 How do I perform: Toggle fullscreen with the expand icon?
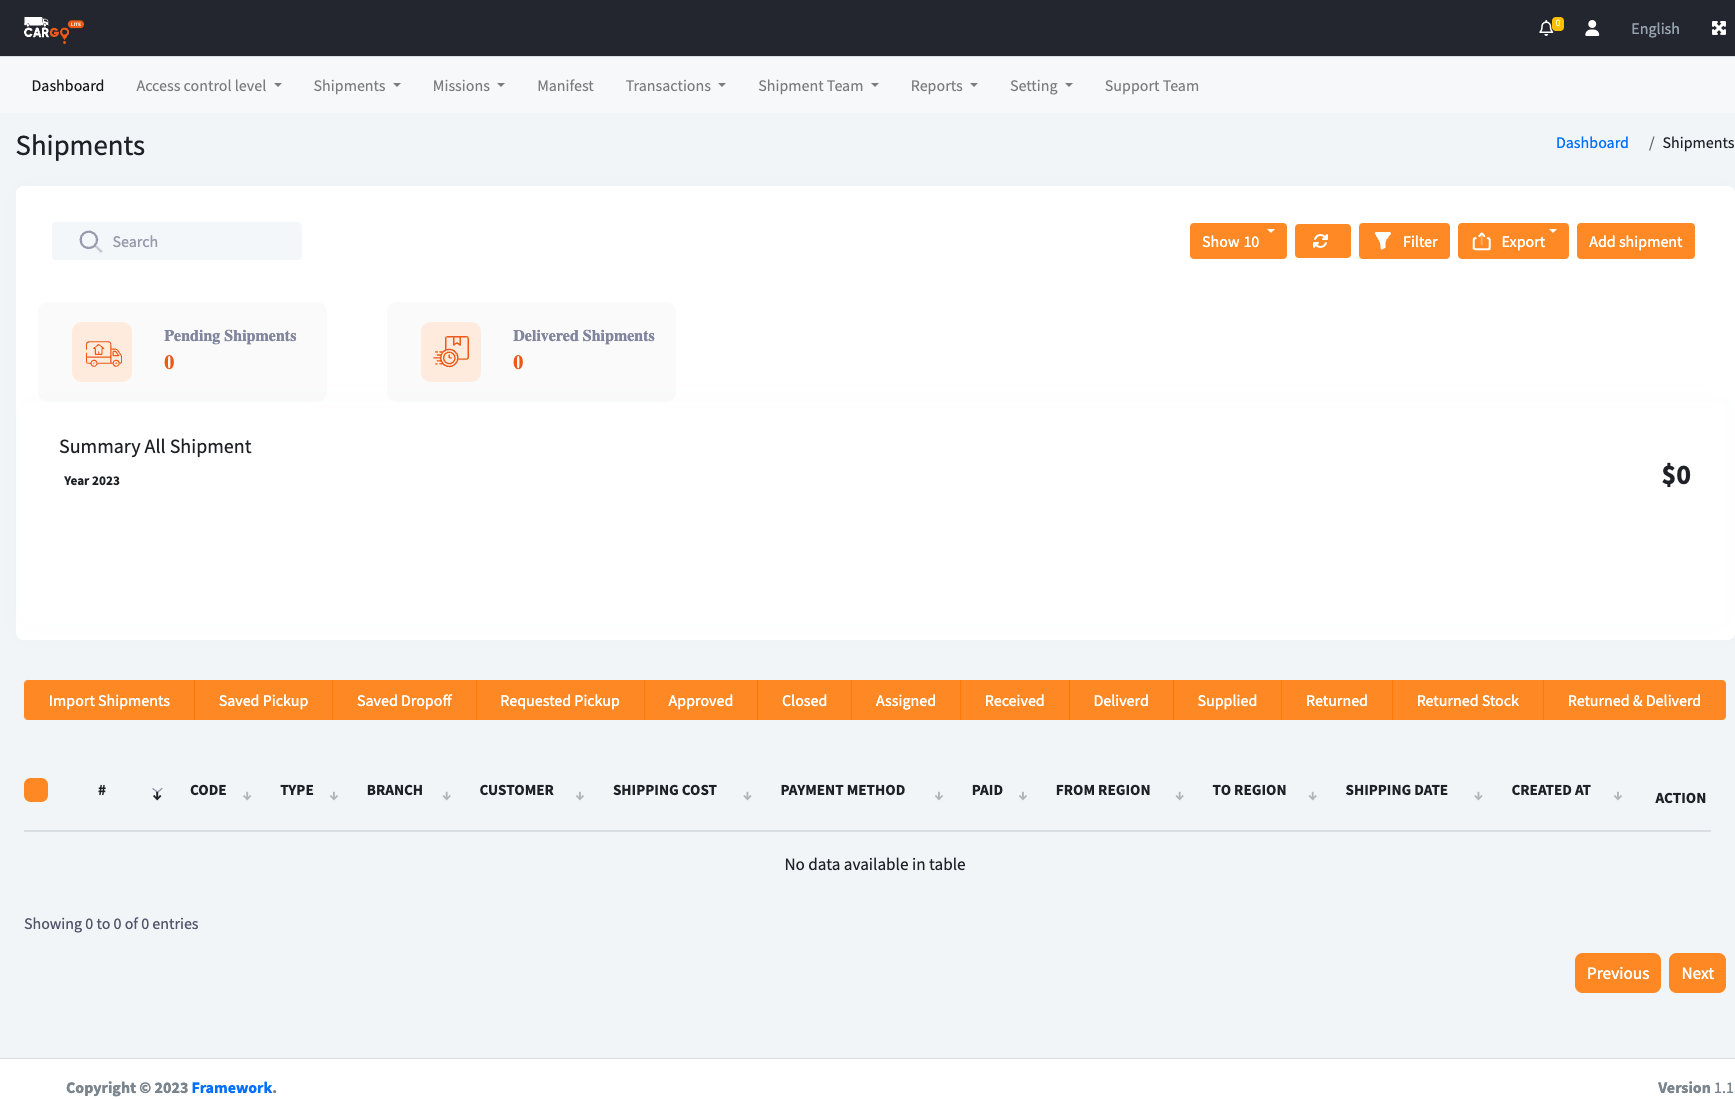1718,28
